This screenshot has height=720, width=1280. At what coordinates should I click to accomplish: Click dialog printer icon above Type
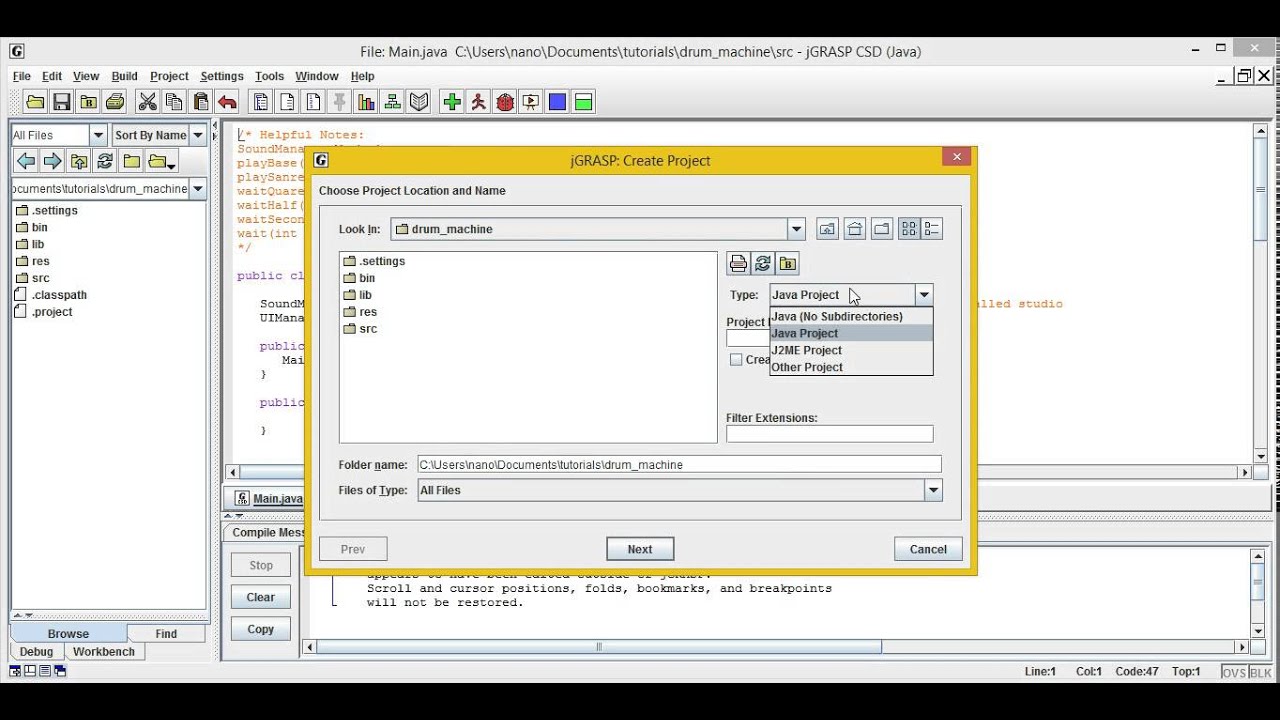(x=738, y=264)
